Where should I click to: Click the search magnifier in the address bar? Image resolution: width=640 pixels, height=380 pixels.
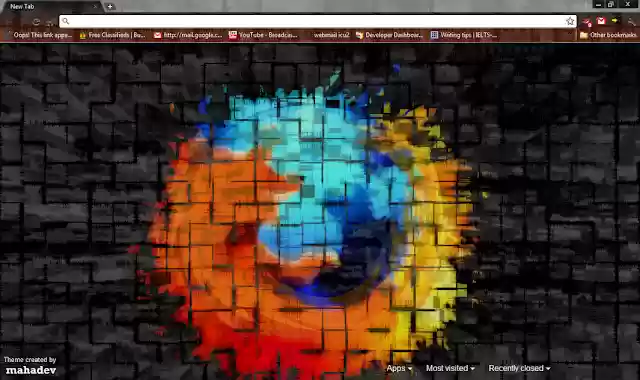click(66, 21)
